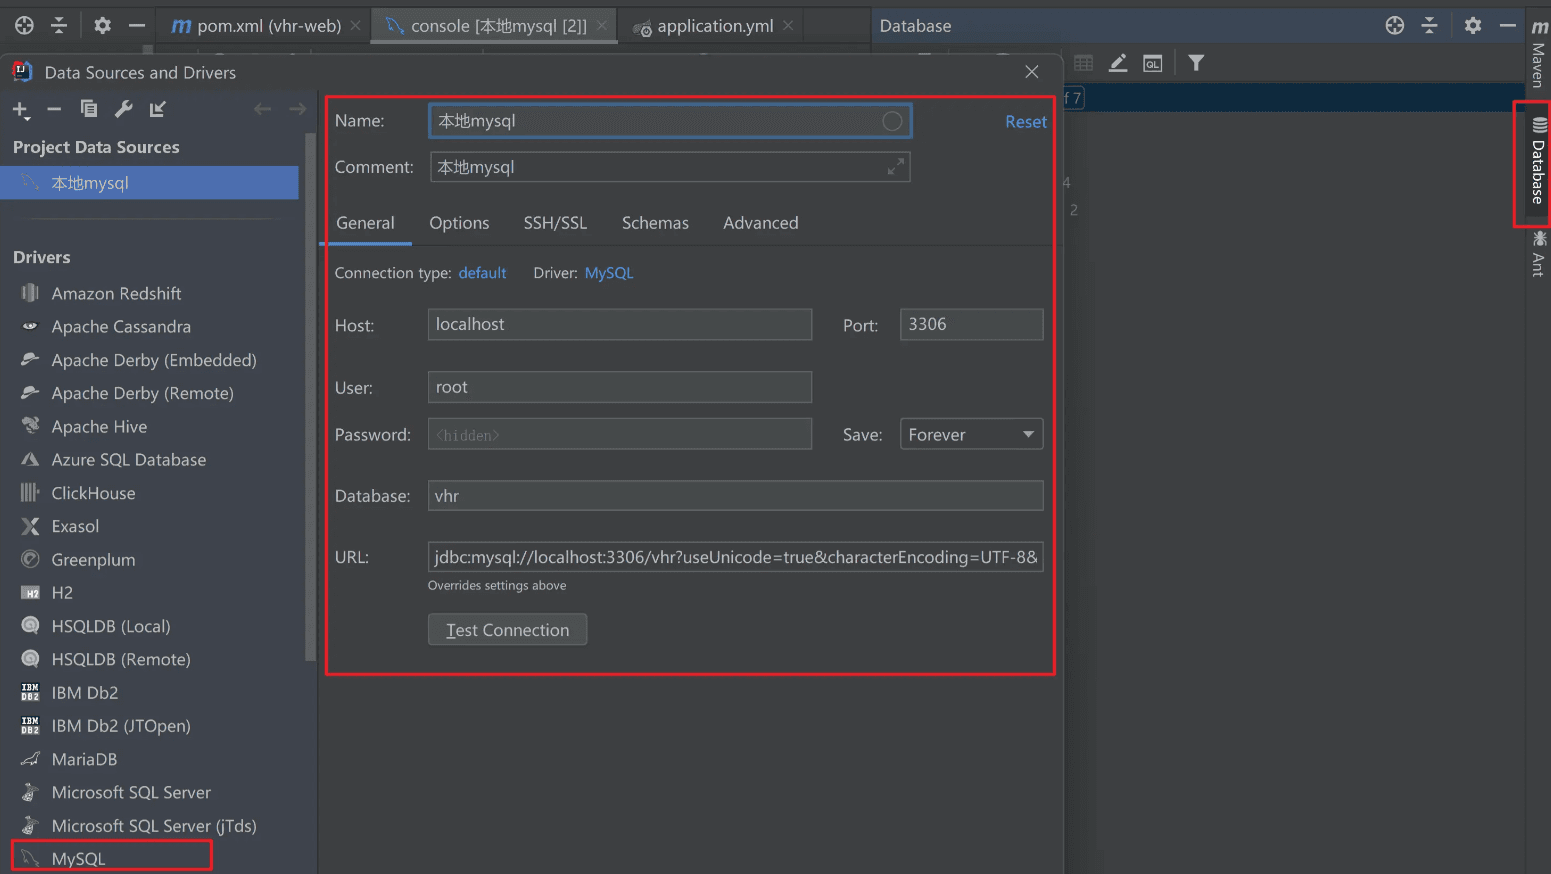Add a new data source with plus icon
1551x874 pixels.
(x=21, y=109)
